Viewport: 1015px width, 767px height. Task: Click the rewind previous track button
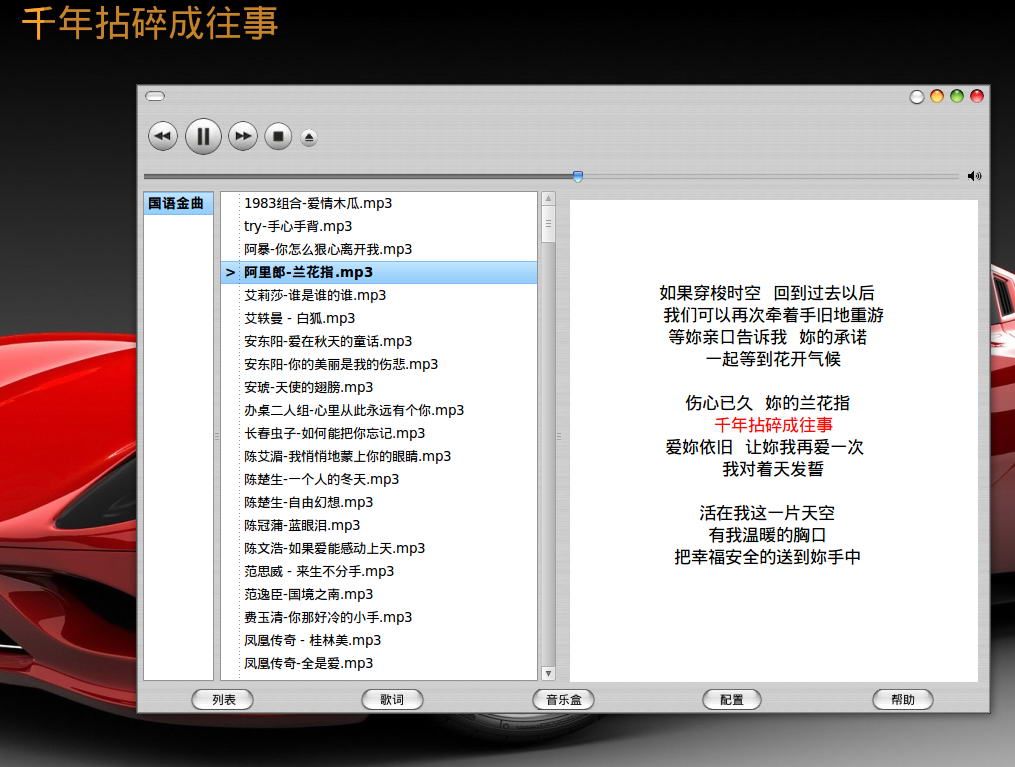[x=162, y=137]
